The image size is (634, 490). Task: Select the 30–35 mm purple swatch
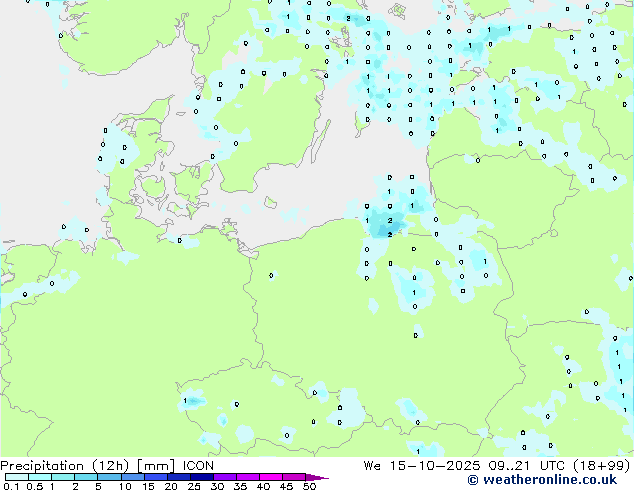(225, 477)
